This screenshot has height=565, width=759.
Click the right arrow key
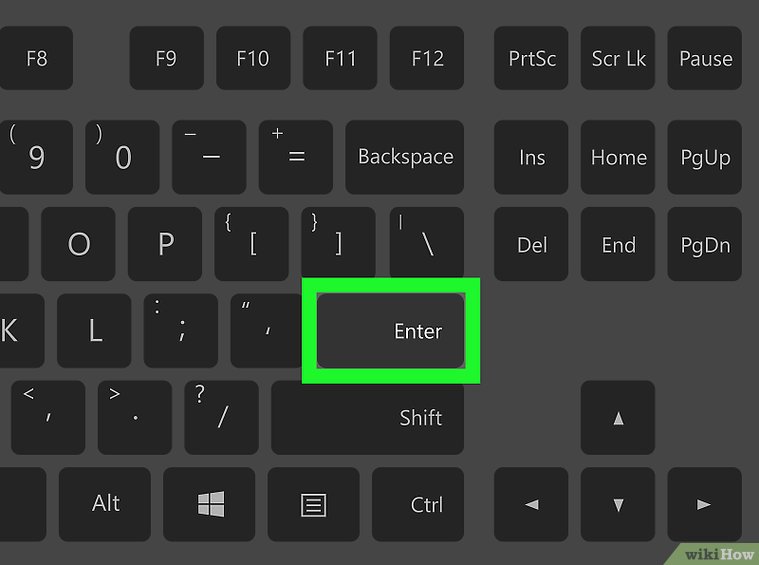tap(704, 504)
